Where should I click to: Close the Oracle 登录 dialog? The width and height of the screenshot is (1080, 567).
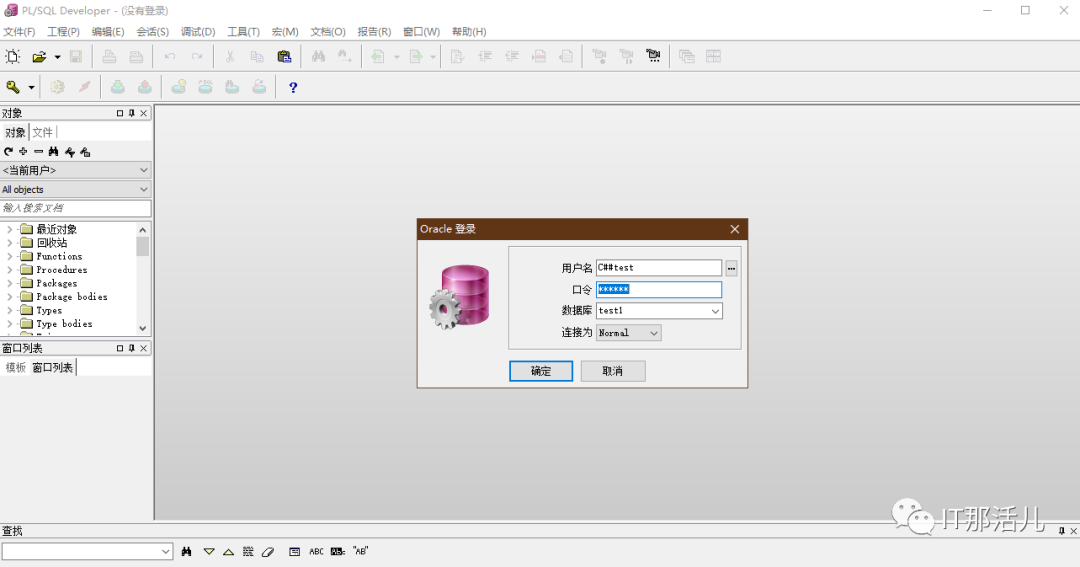734,229
